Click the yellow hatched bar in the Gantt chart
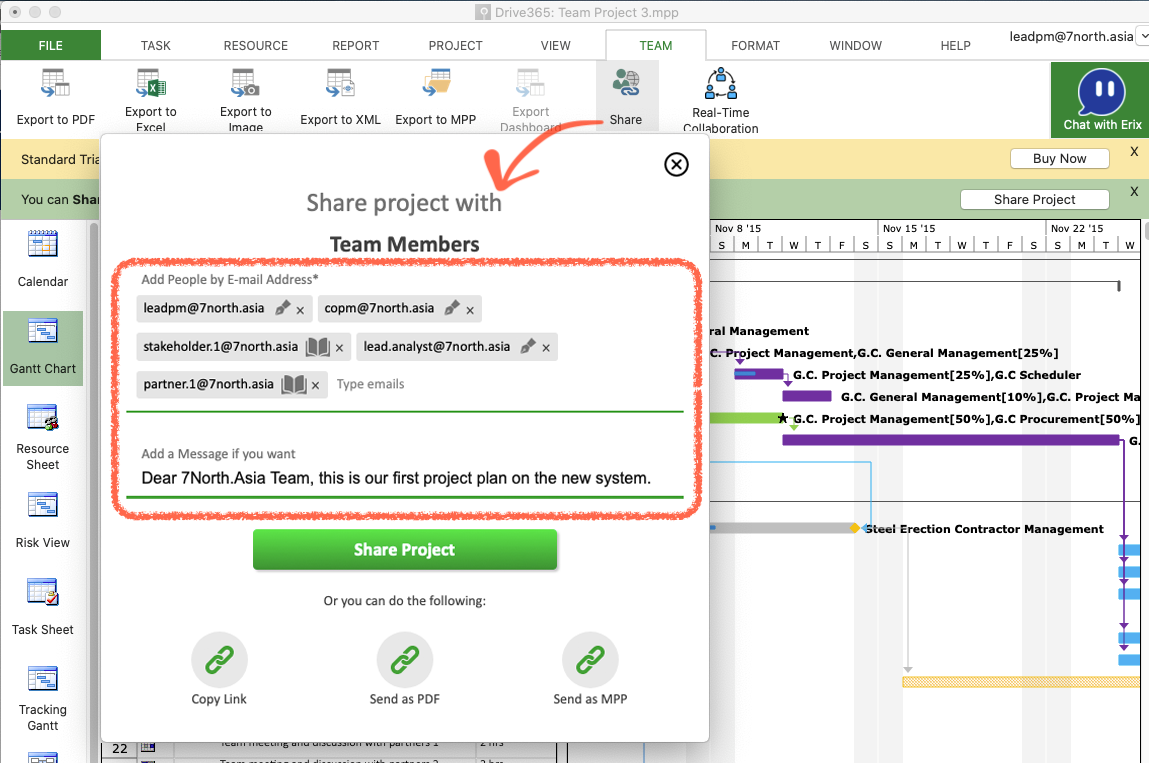Viewport: 1149px width, 763px height. (x=1021, y=682)
